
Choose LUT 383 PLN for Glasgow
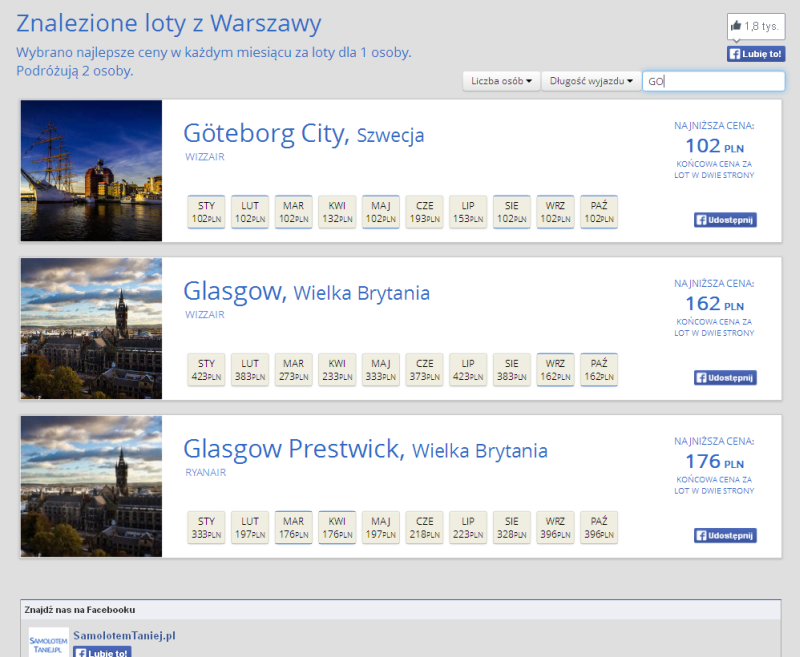coord(250,370)
